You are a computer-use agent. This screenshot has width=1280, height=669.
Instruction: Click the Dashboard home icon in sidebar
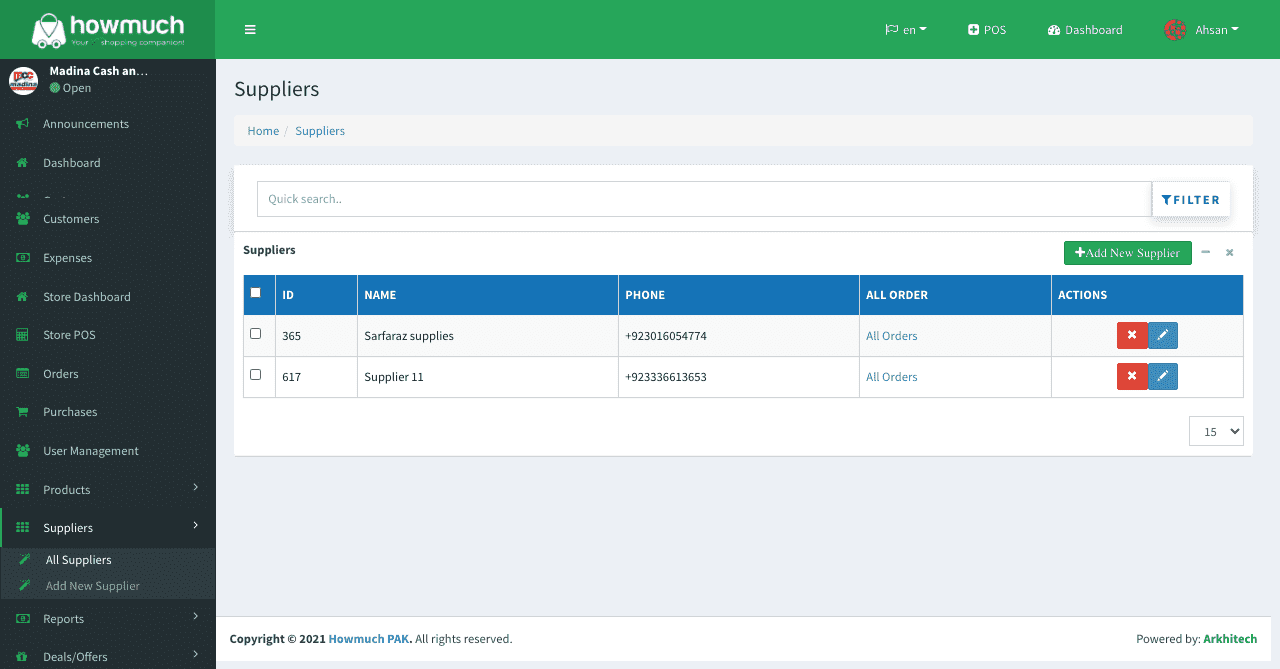22,163
